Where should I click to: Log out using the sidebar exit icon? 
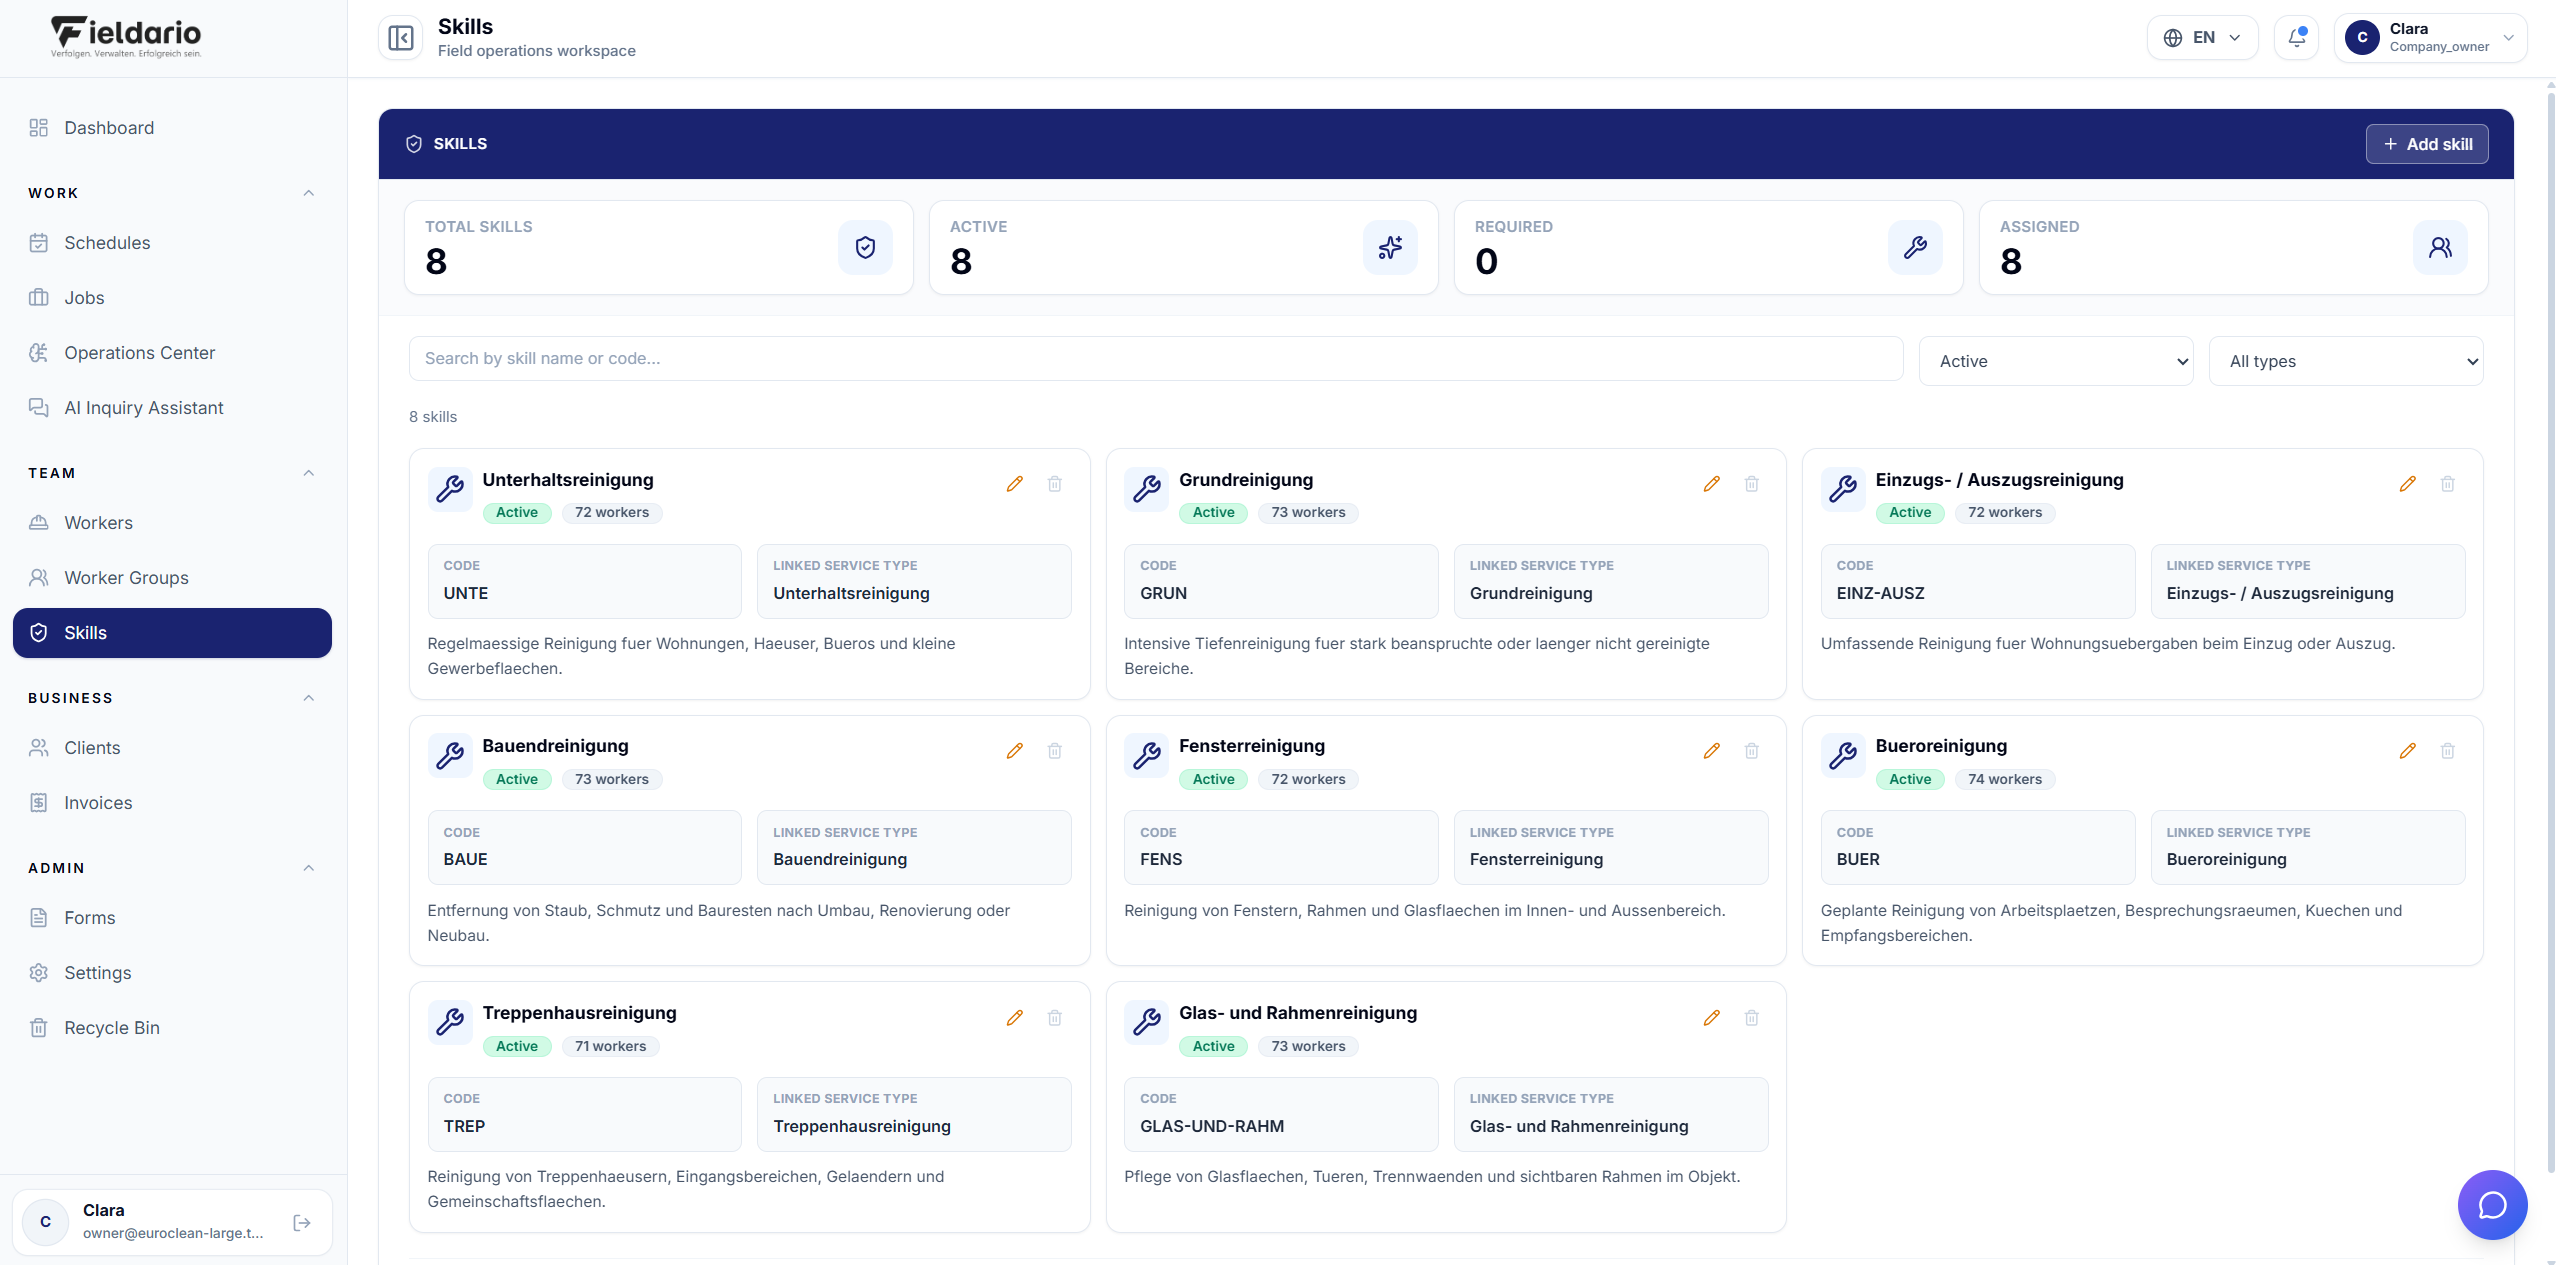(x=302, y=1223)
